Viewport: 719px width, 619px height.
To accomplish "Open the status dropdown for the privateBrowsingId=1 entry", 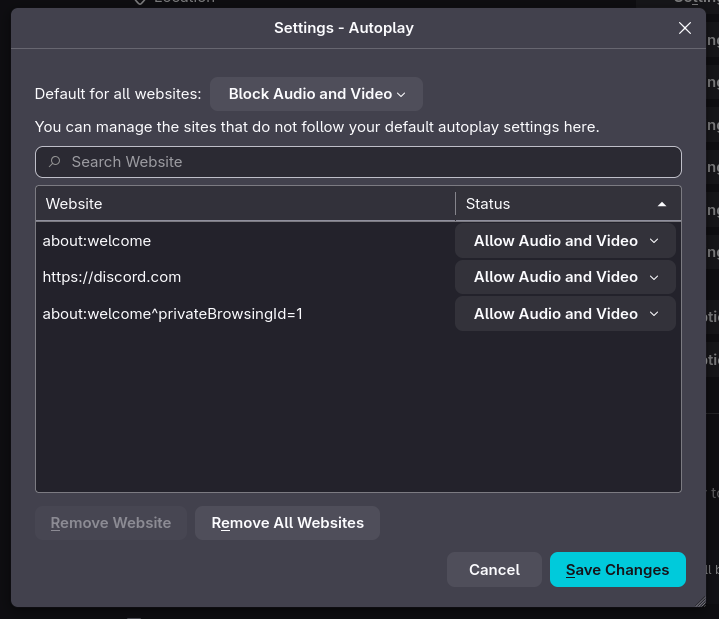I will tap(566, 314).
